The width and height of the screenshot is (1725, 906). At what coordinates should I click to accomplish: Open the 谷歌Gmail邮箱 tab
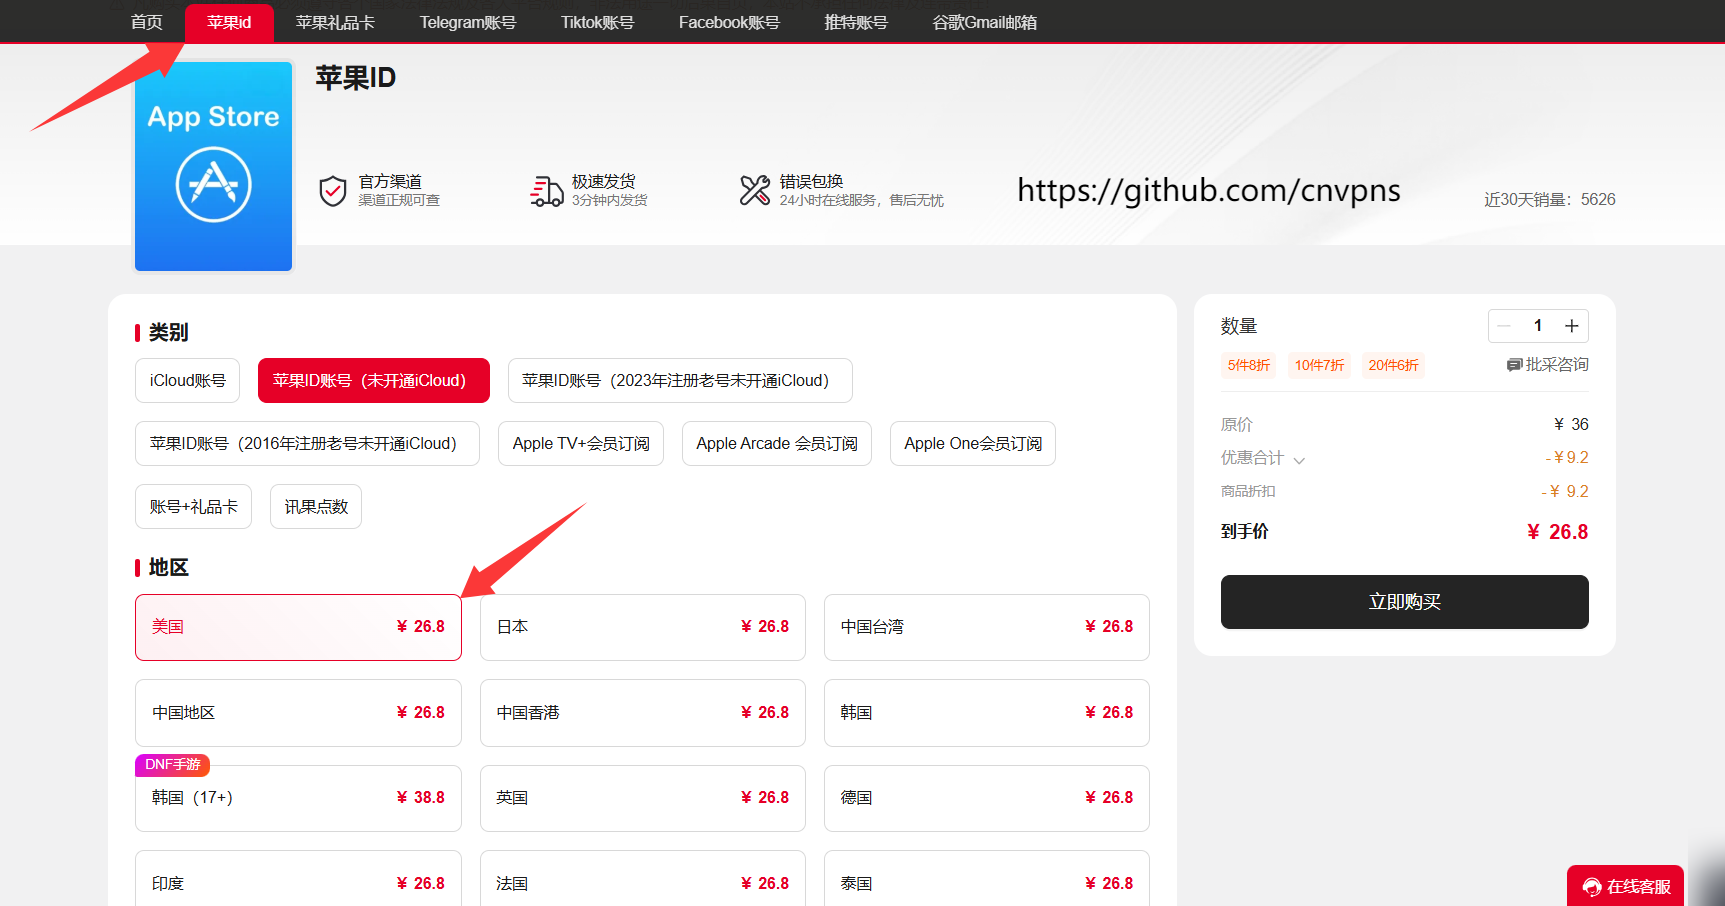[985, 22]
